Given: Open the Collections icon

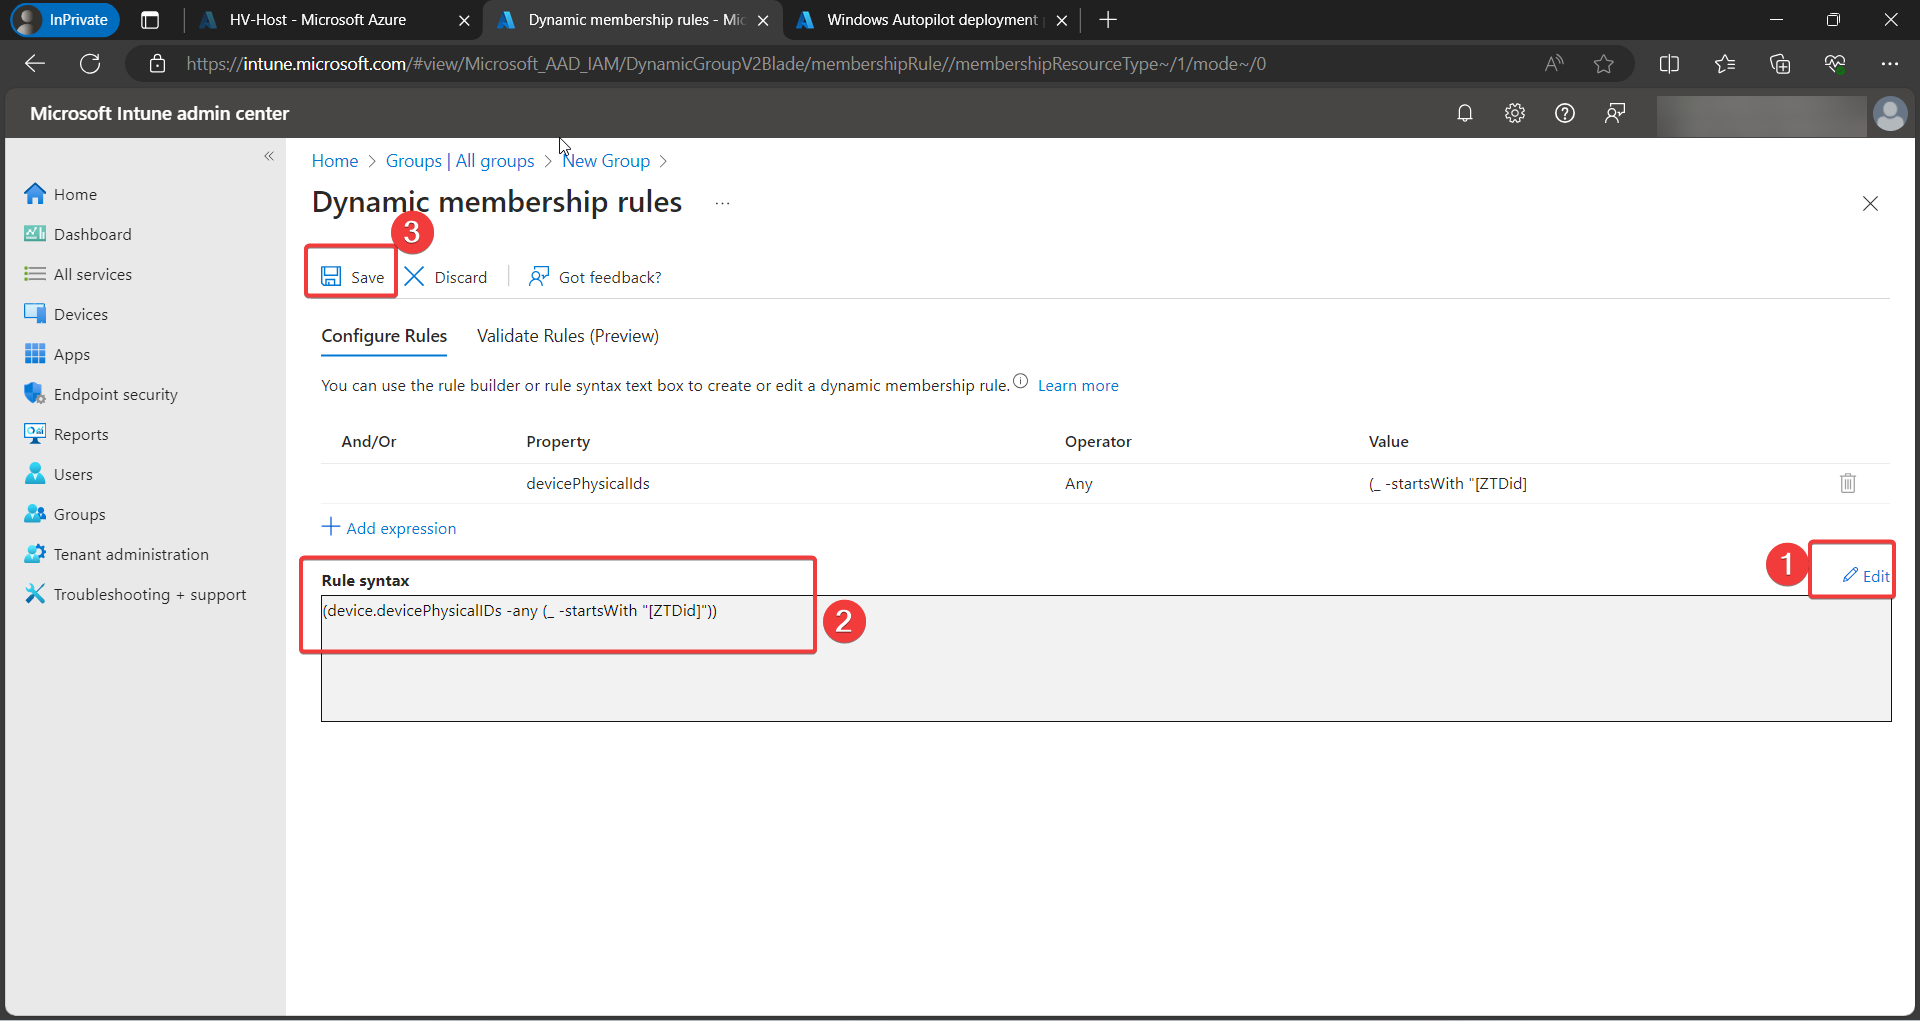Looking at the screenshot, I should 1780,64.
